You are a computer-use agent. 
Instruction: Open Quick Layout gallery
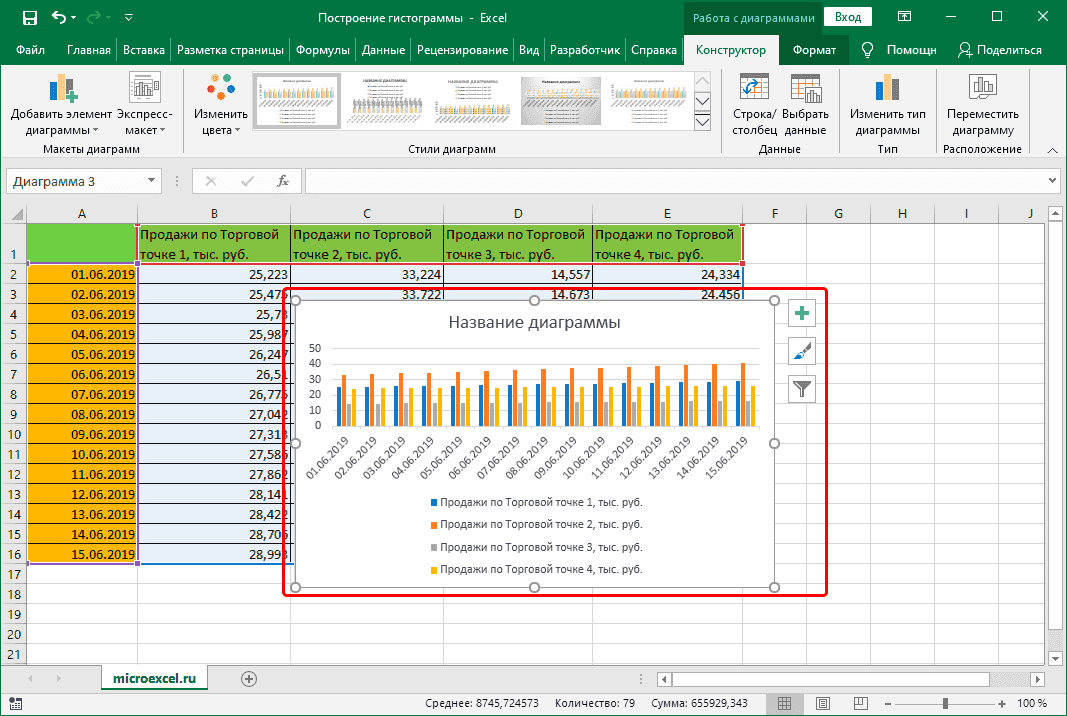(146, 90)
